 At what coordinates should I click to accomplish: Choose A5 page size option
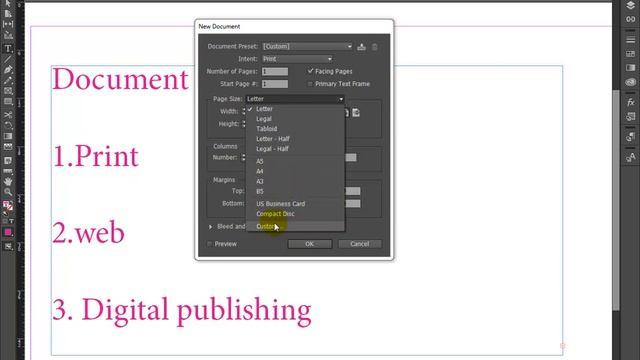pos(295,161)
